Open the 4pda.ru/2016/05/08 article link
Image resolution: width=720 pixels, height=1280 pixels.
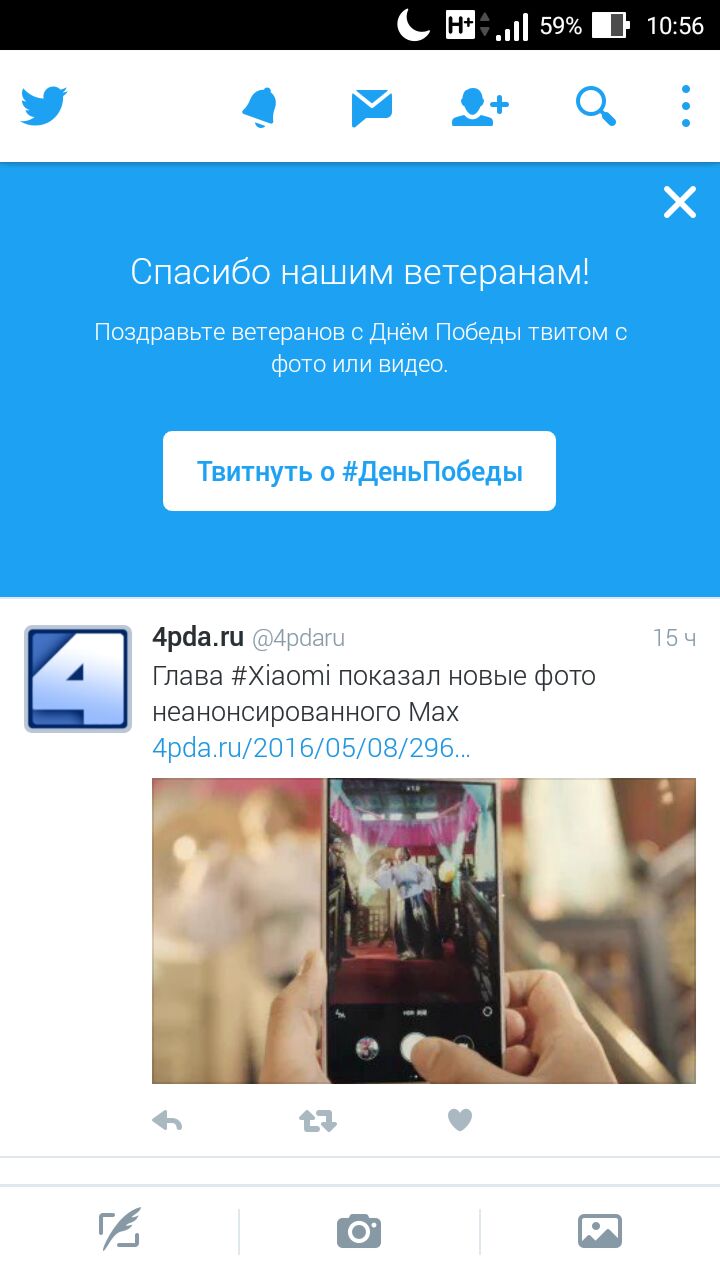[x=311, y=748]
